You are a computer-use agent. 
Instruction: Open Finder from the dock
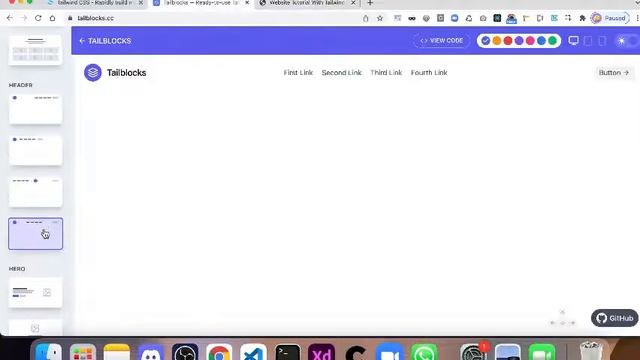pos(48,352)
